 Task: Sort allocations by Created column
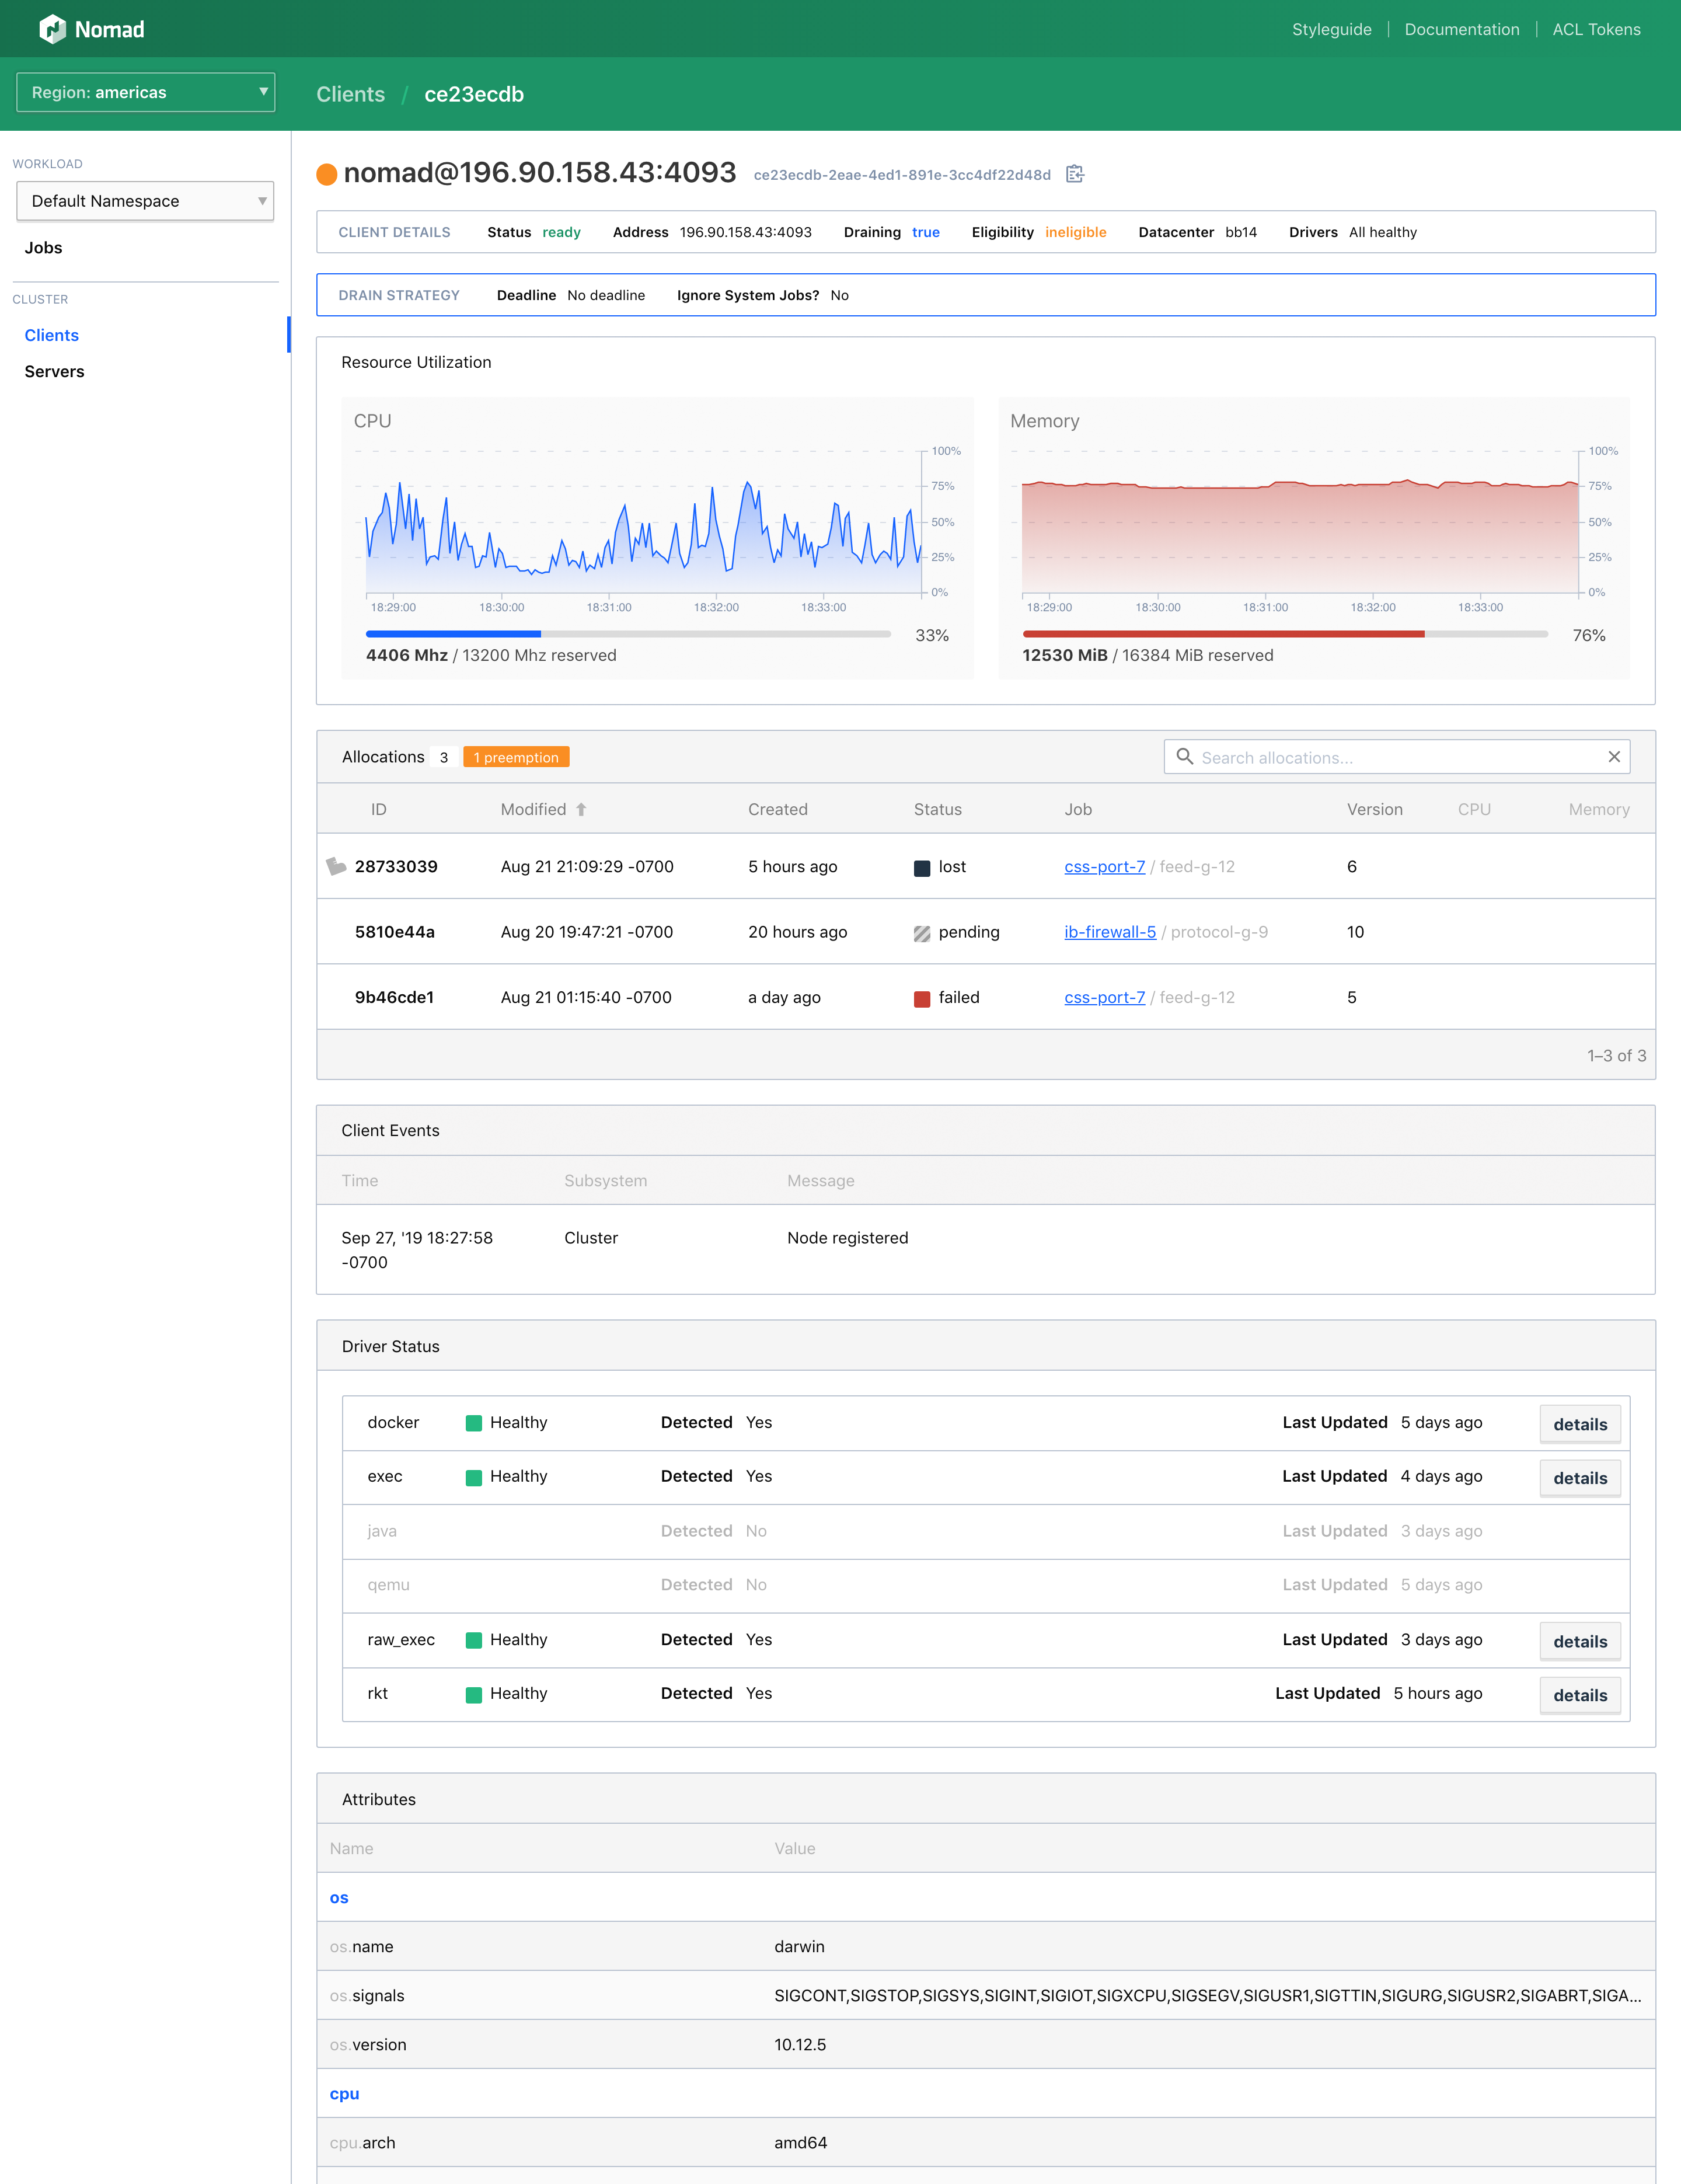click(x=777, y=809)
